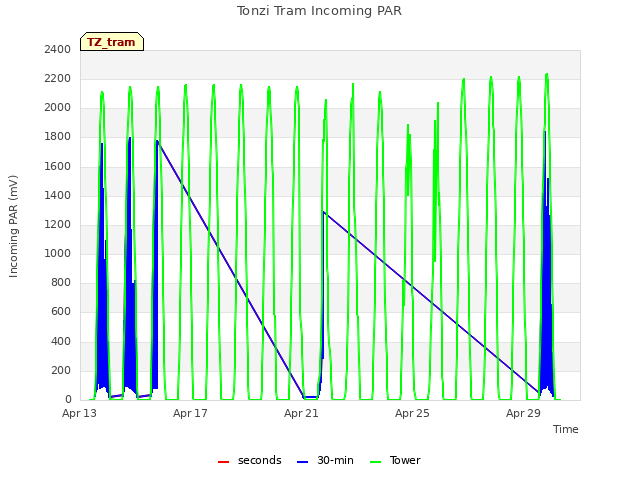Click the 1200 y-axis tick label
Screen dimensions: 640x480
58,224
